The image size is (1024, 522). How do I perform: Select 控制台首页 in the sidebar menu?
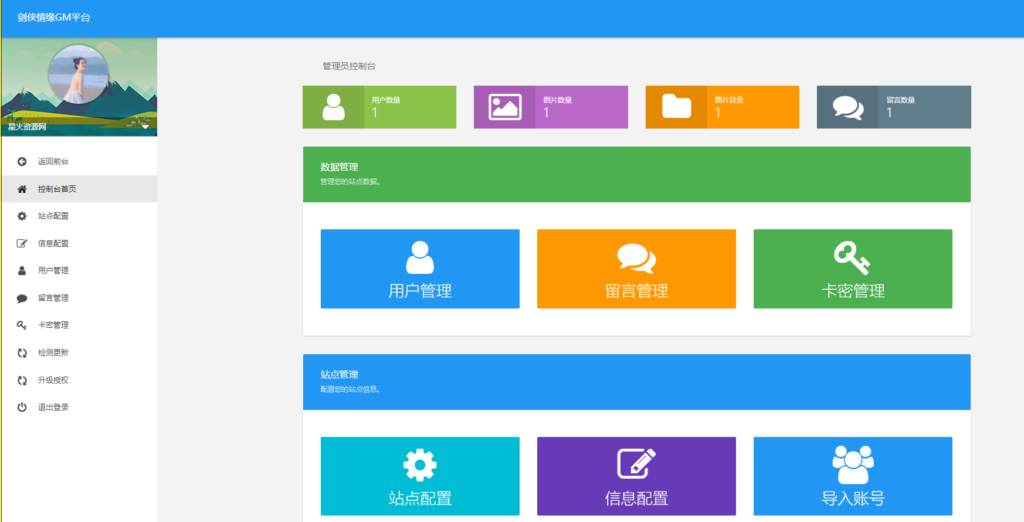point(57,189)
